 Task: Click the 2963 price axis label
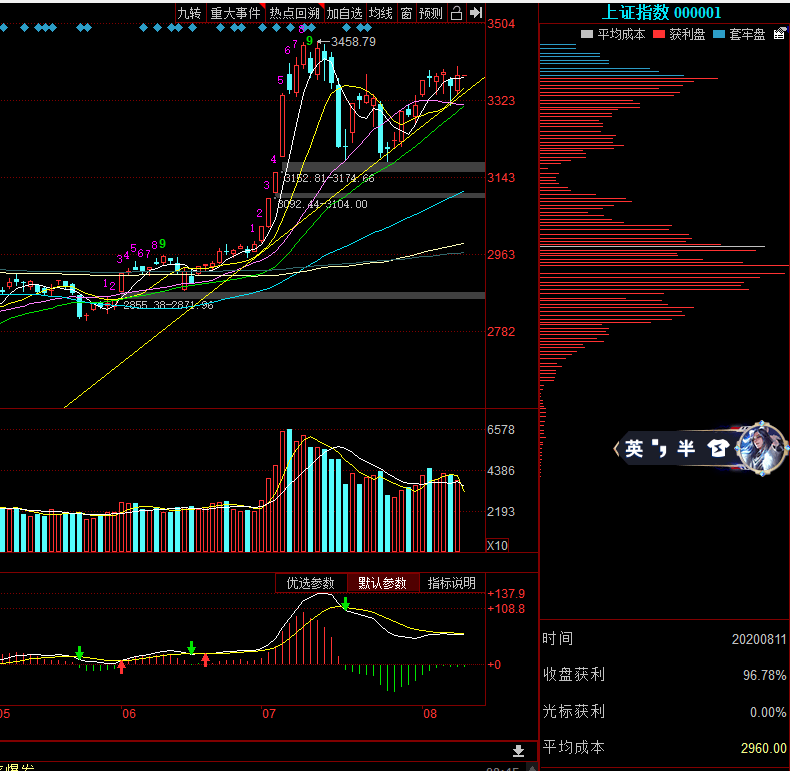click(x=501, y=254)
